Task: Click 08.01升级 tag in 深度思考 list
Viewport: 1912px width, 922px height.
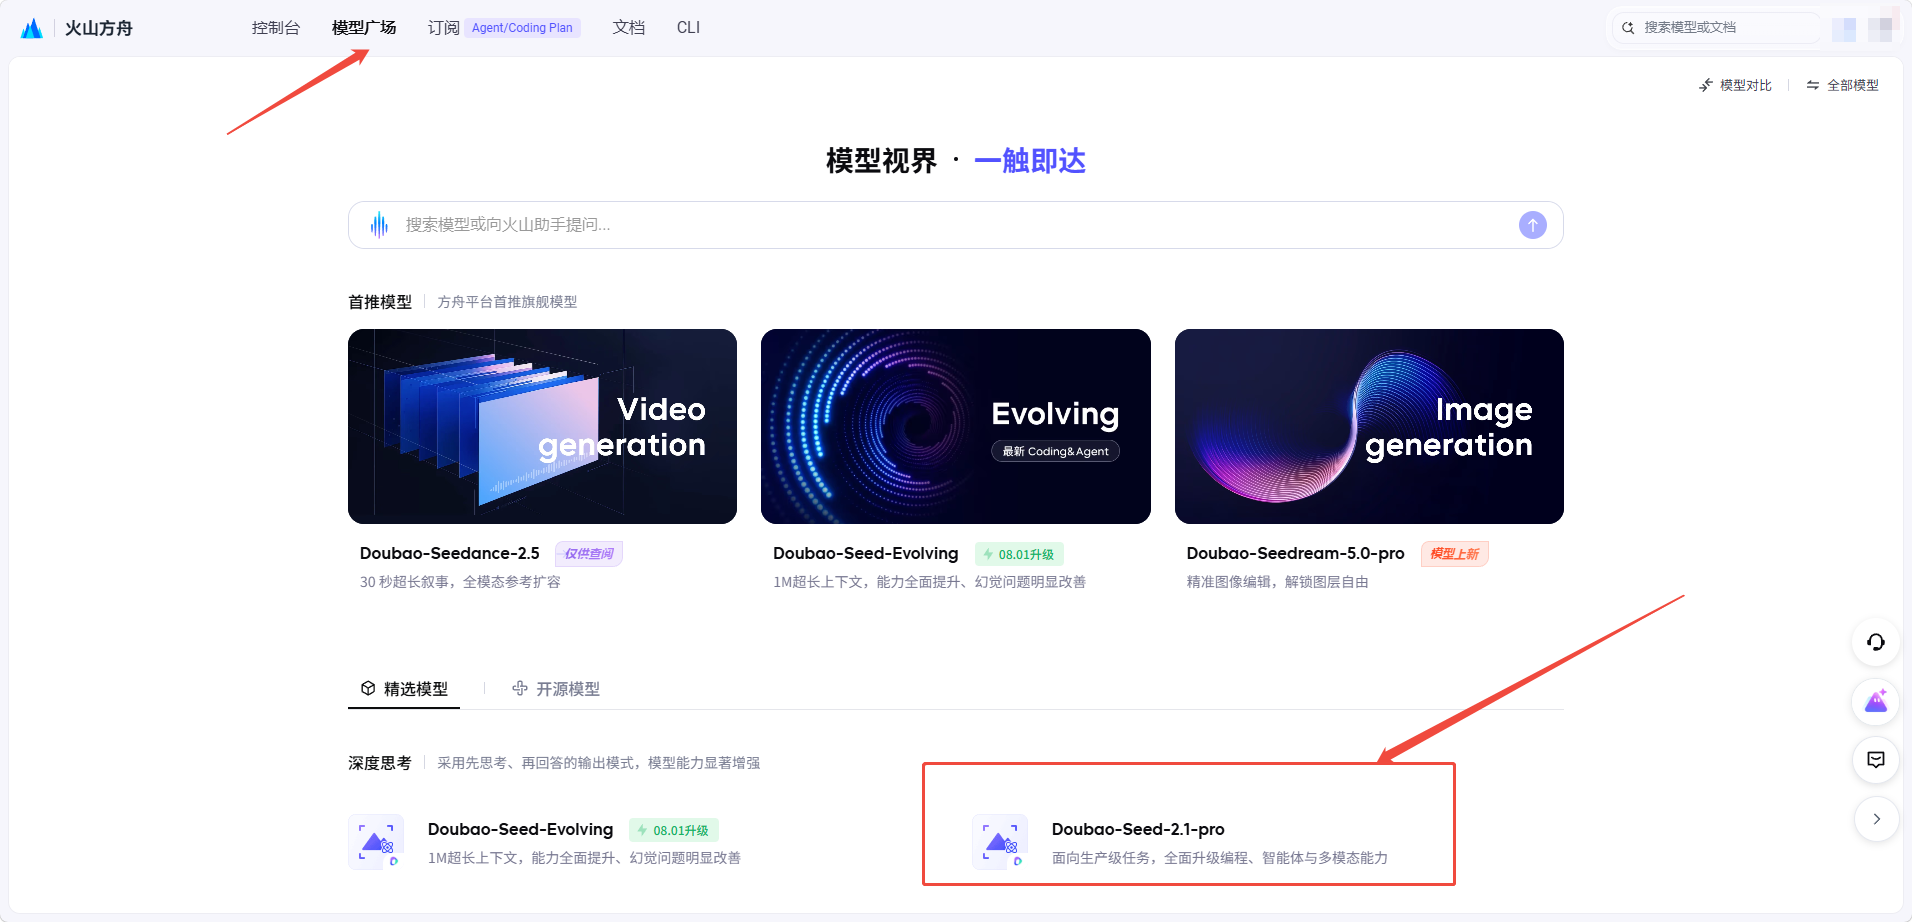Action: point(674,831)
